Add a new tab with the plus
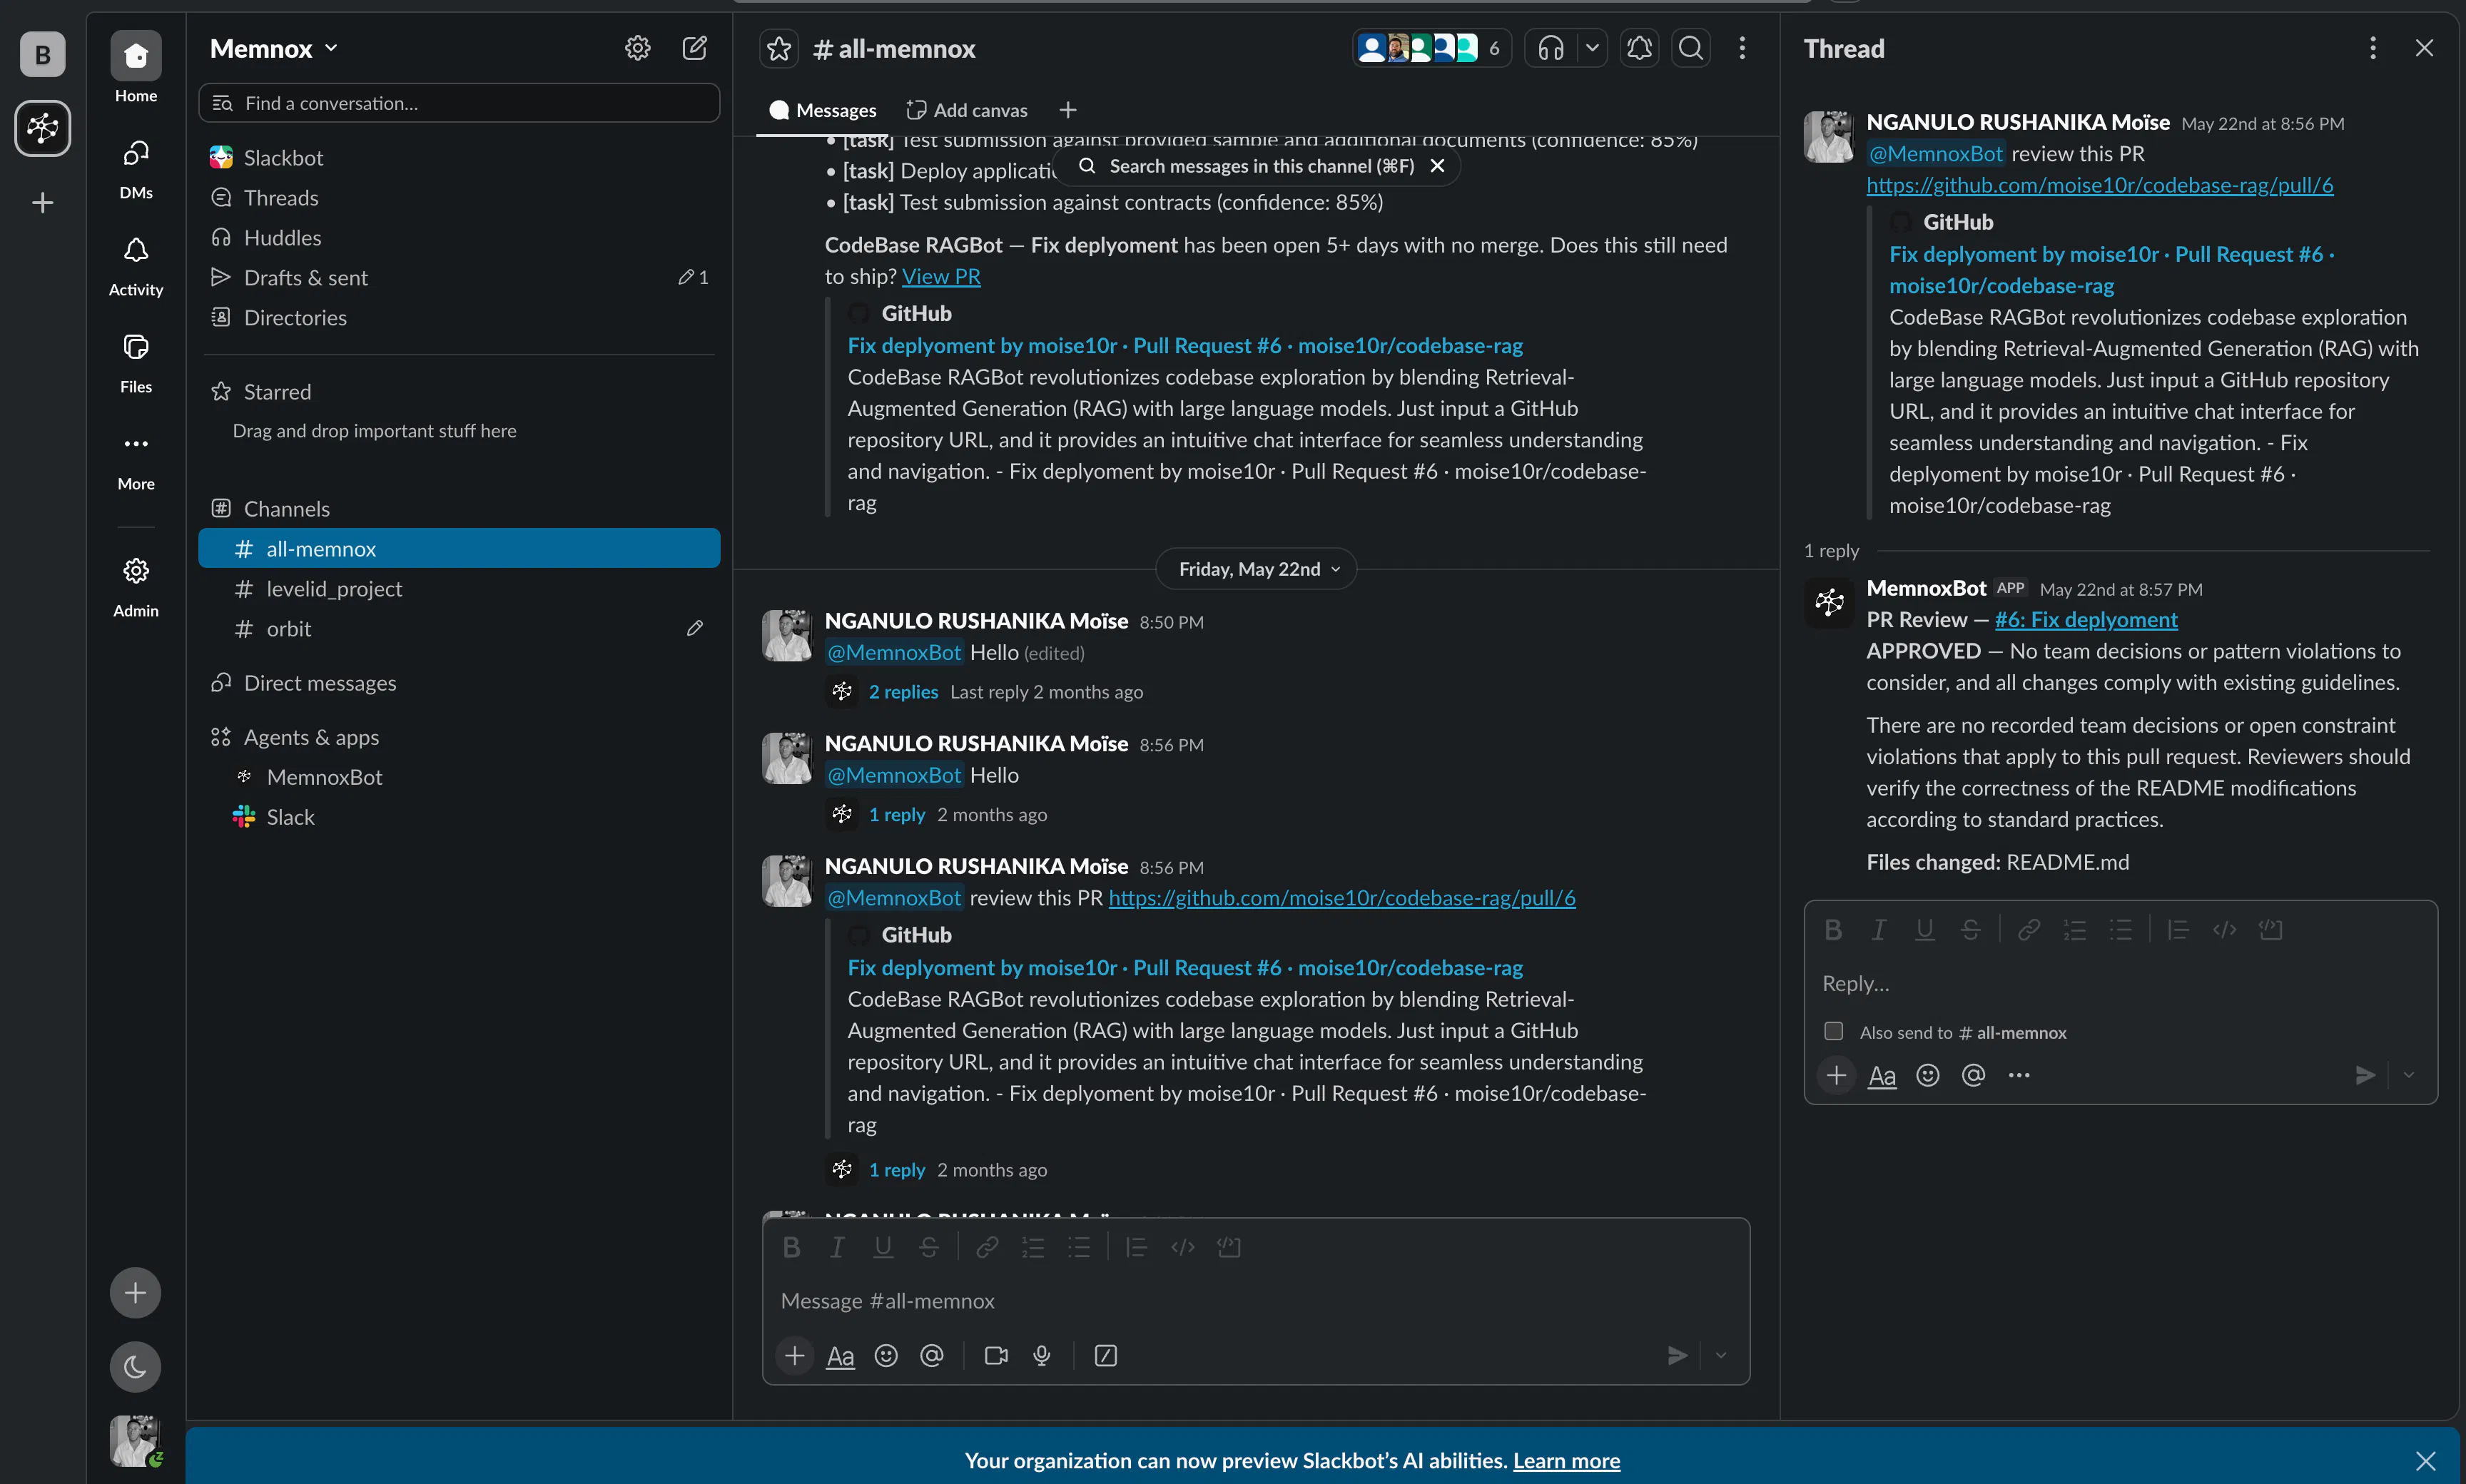The height and width of the screenshot is (1484, 2466). [x=1068, y=110]
